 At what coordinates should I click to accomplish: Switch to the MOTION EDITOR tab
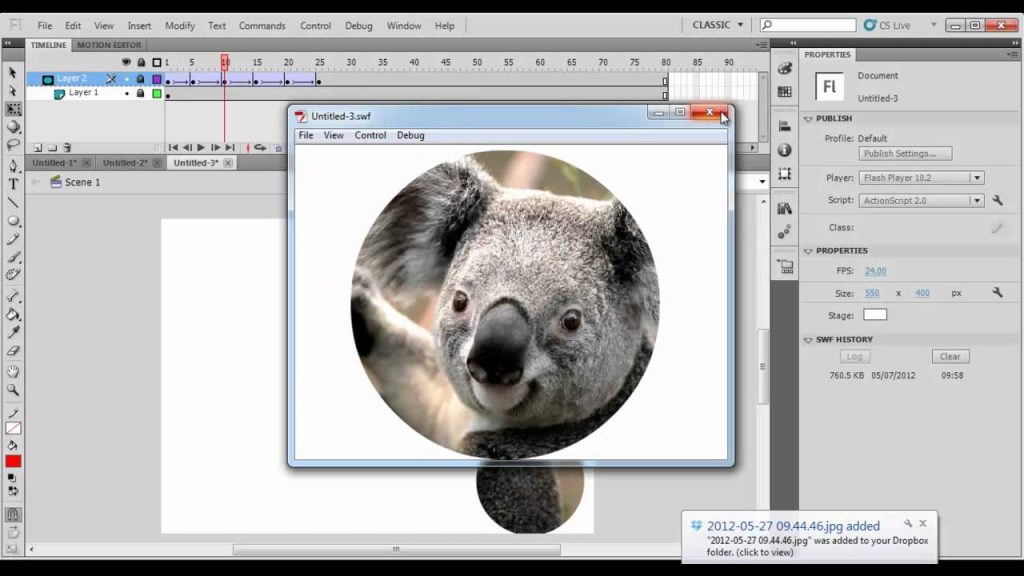109,45
